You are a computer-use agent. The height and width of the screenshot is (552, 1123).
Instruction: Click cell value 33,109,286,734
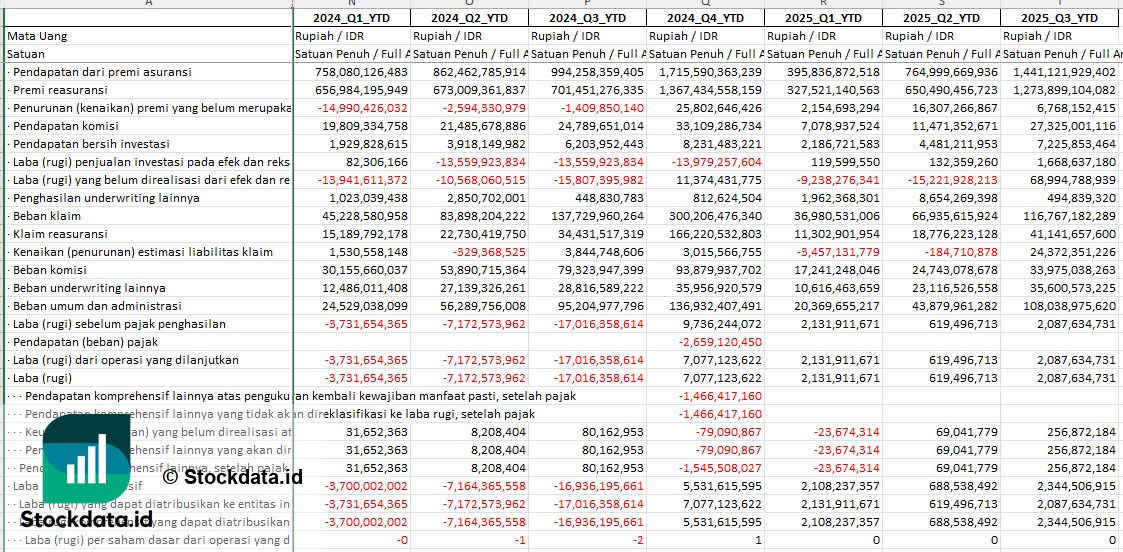click(x=718, y=126)
